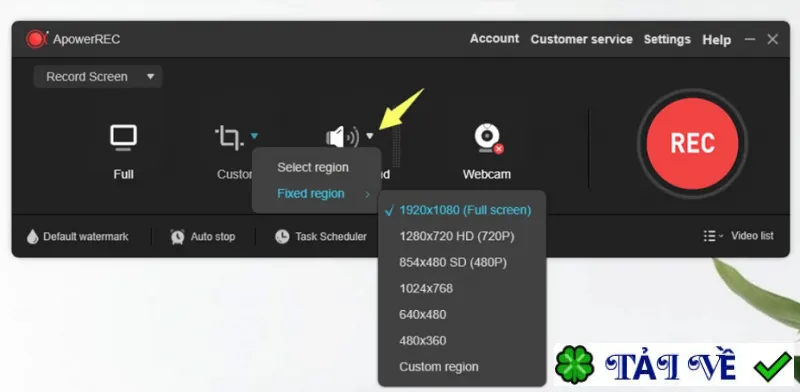
Task: Click the Auto stop alarm clock icon
Action: (178, 236)
